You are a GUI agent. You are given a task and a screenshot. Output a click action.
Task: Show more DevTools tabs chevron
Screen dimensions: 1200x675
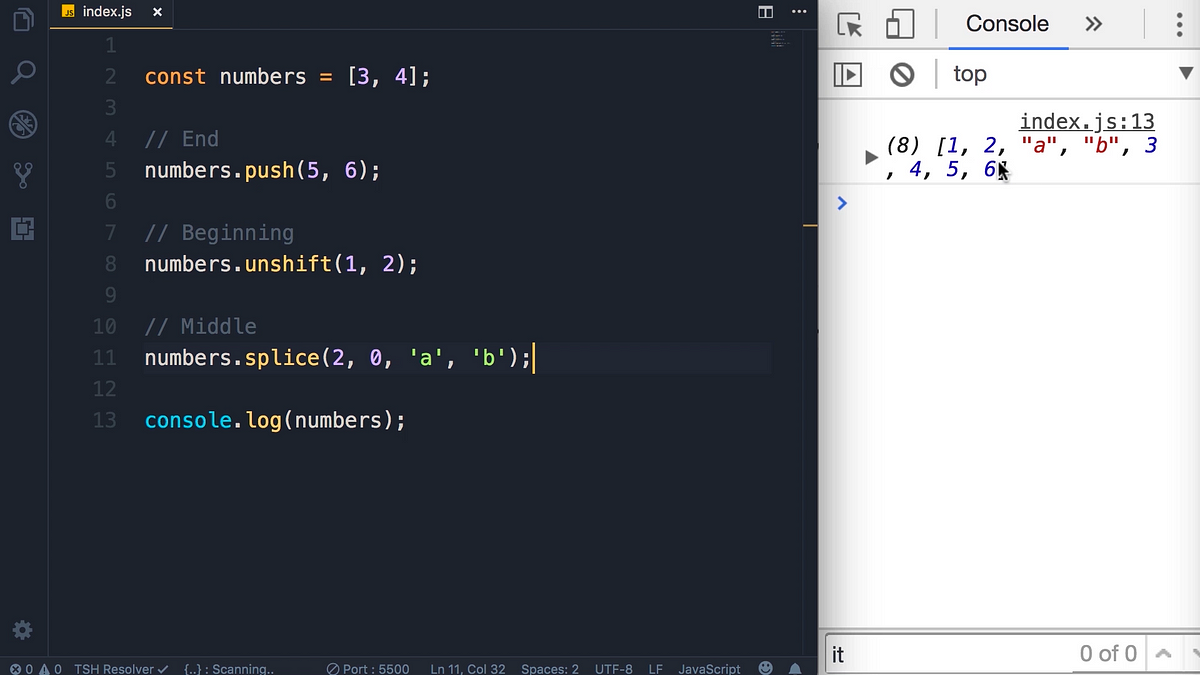1094,24
